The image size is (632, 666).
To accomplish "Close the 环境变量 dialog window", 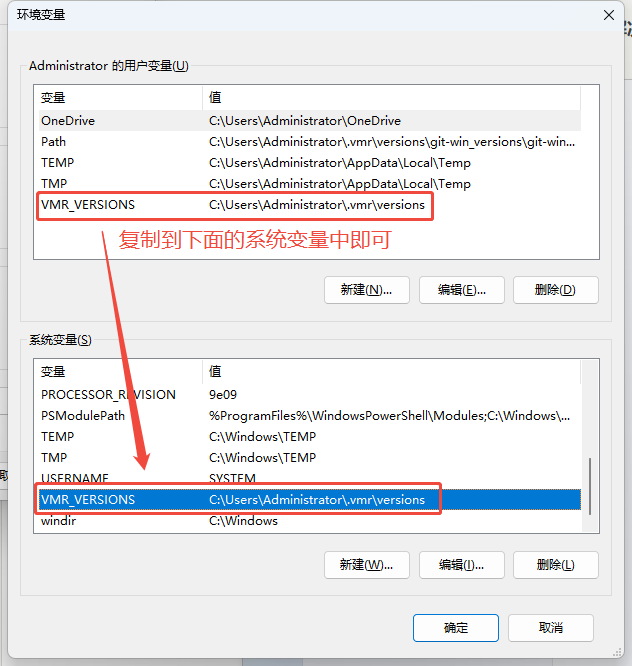I will [x=609, y=15].
